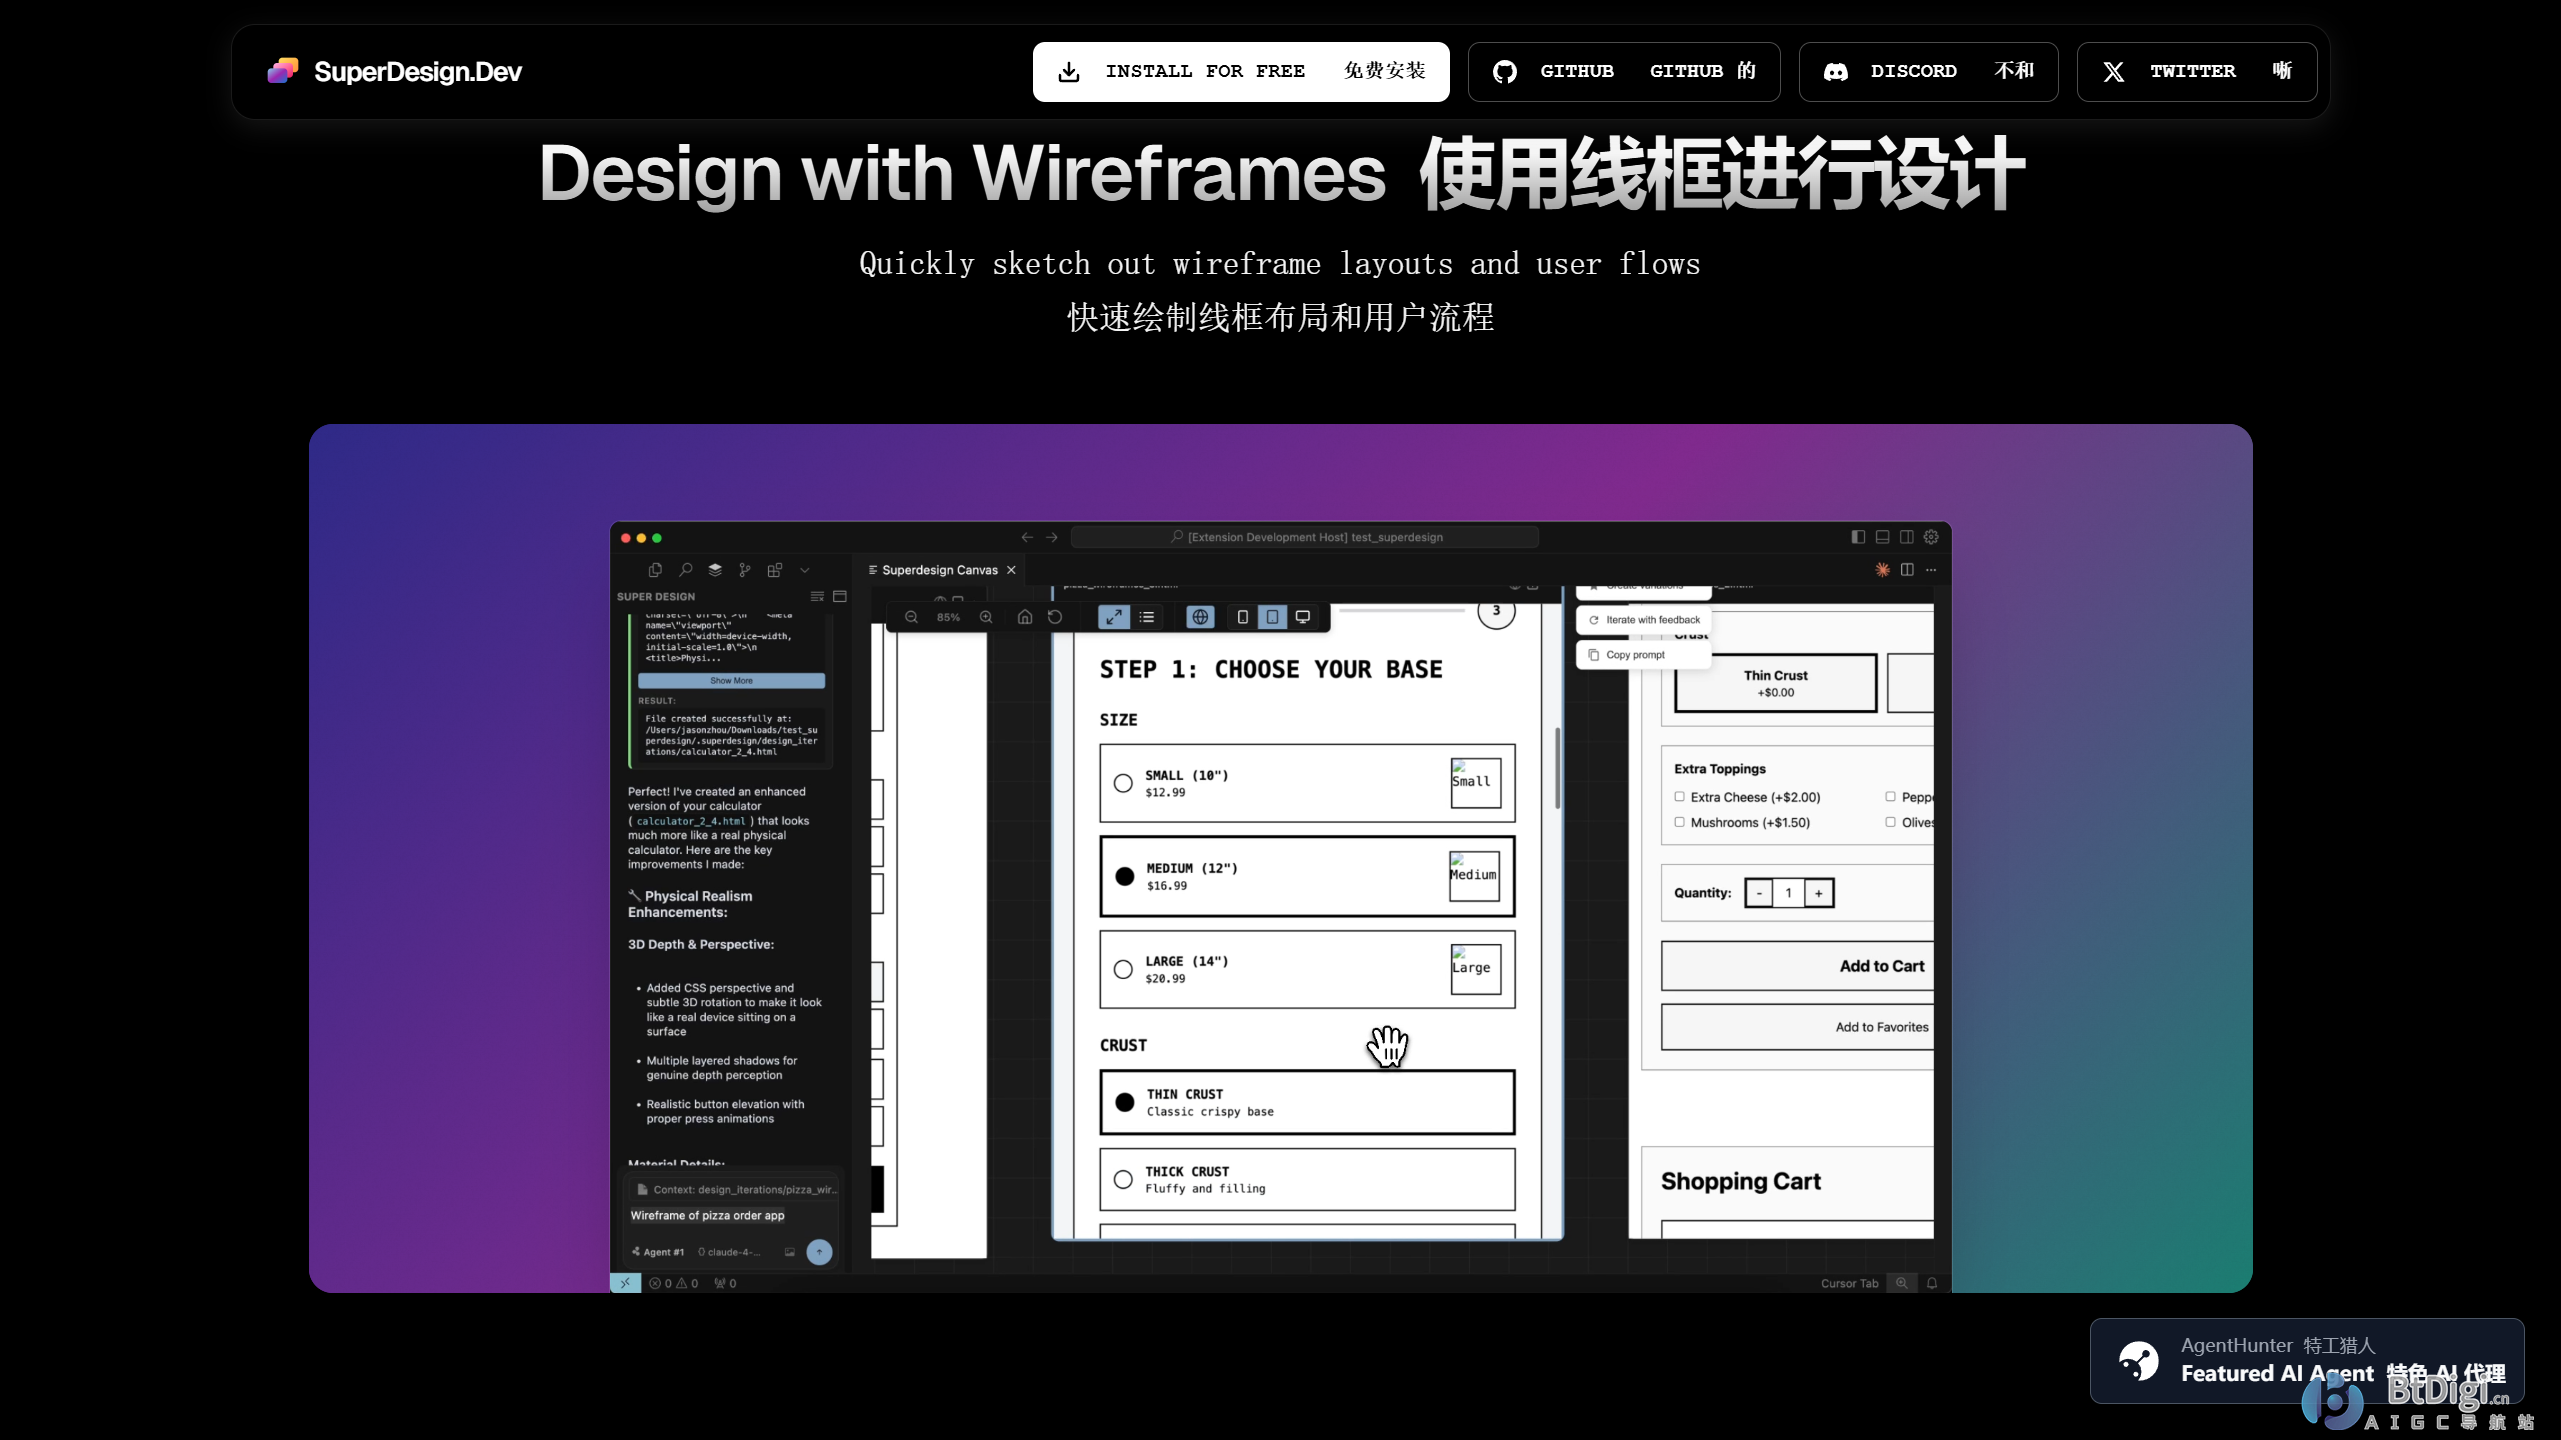The height and width of the screenshot is (1440, 2561).
Task: Check the Extra Cheese topping box
Action: click(1680, 797)
